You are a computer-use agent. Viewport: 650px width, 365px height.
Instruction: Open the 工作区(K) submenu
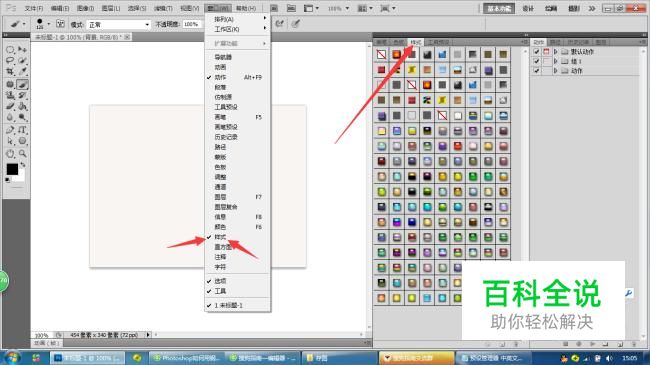click(238, 29)
